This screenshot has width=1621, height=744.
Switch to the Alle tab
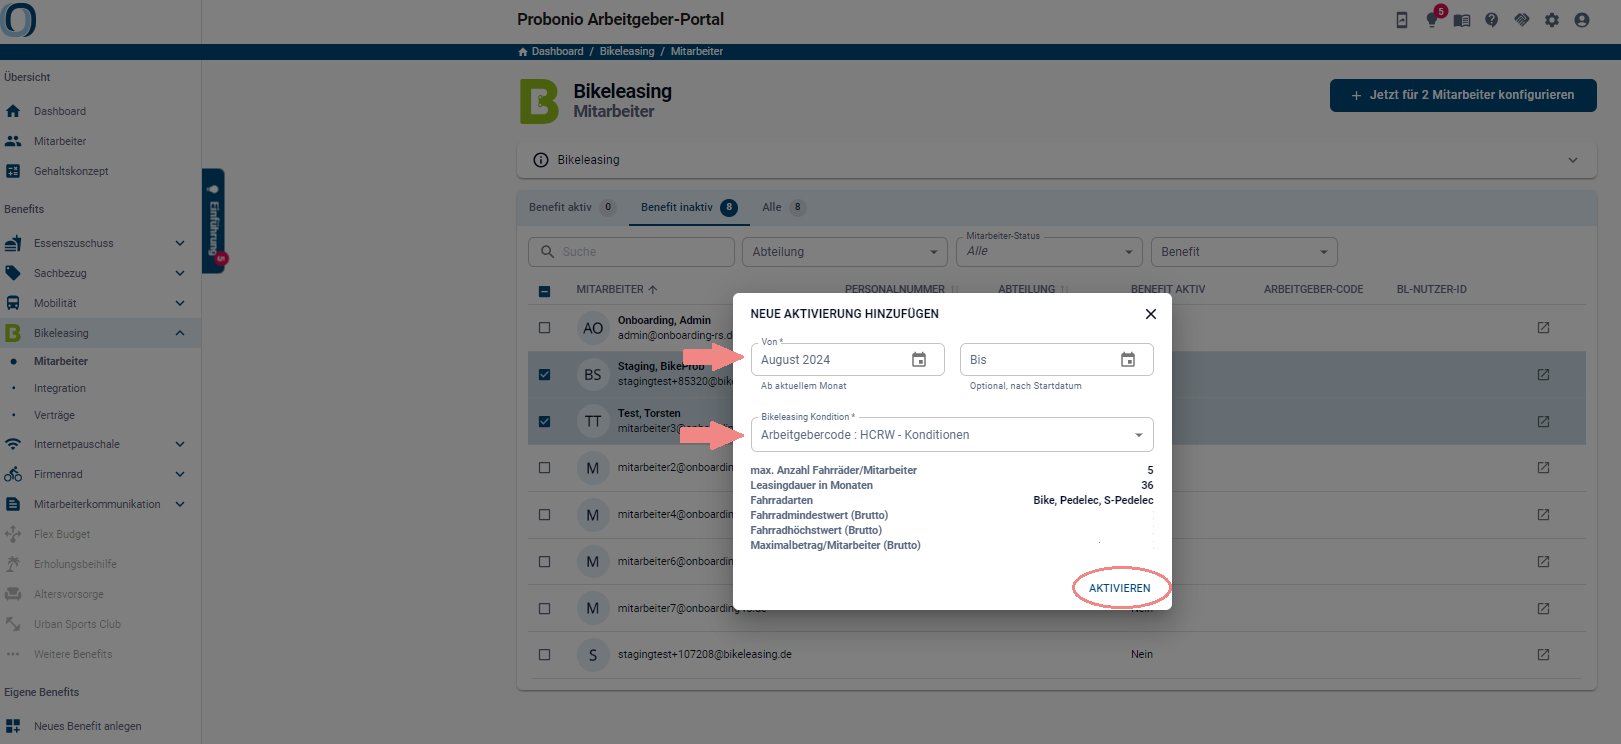click(783, 207)
